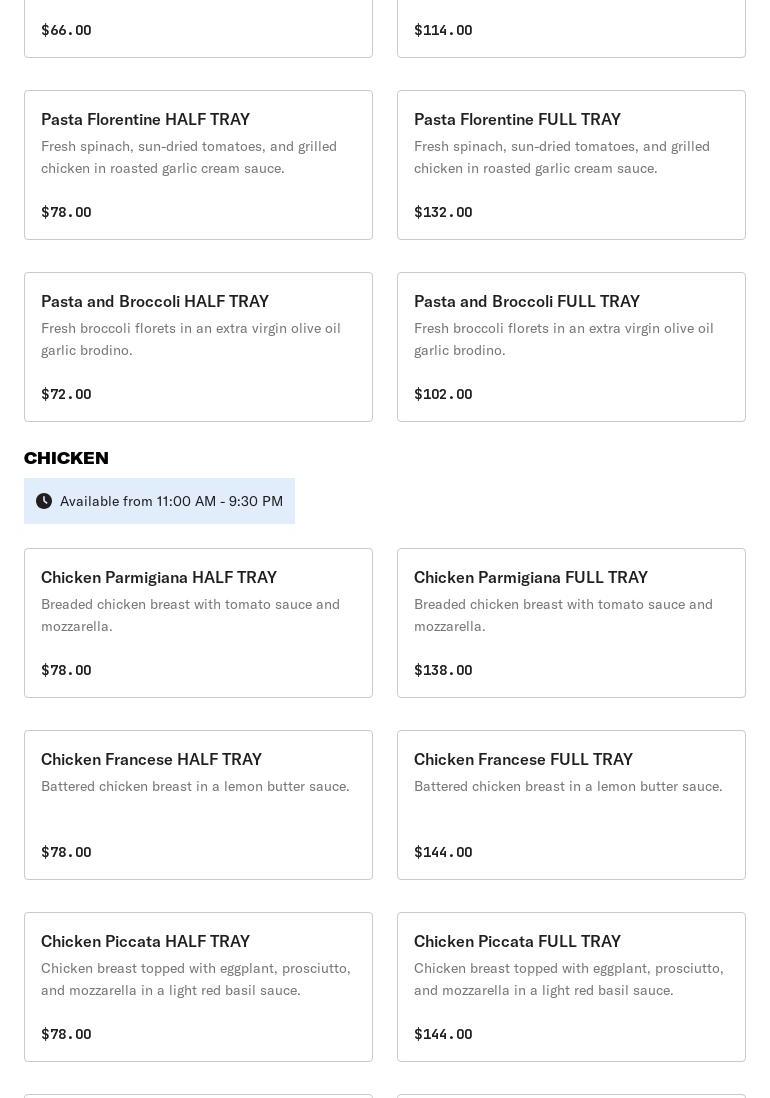This screenshot has height=1098, width=770.
Task: Click the clock icon beside availability hours
Action: tap(44, 501)
